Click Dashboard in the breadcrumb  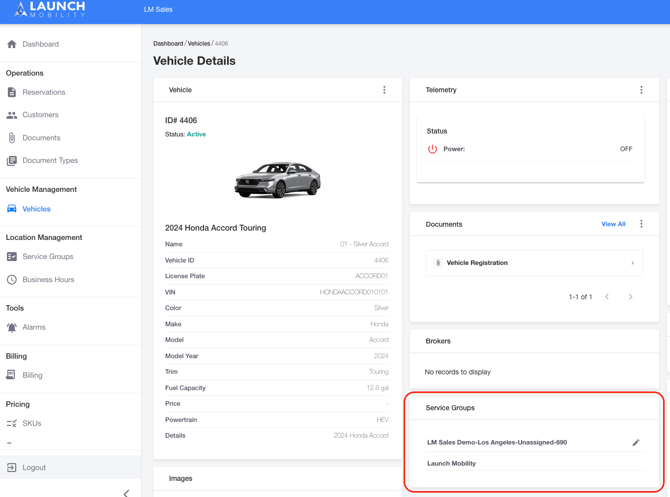point(168,44)
